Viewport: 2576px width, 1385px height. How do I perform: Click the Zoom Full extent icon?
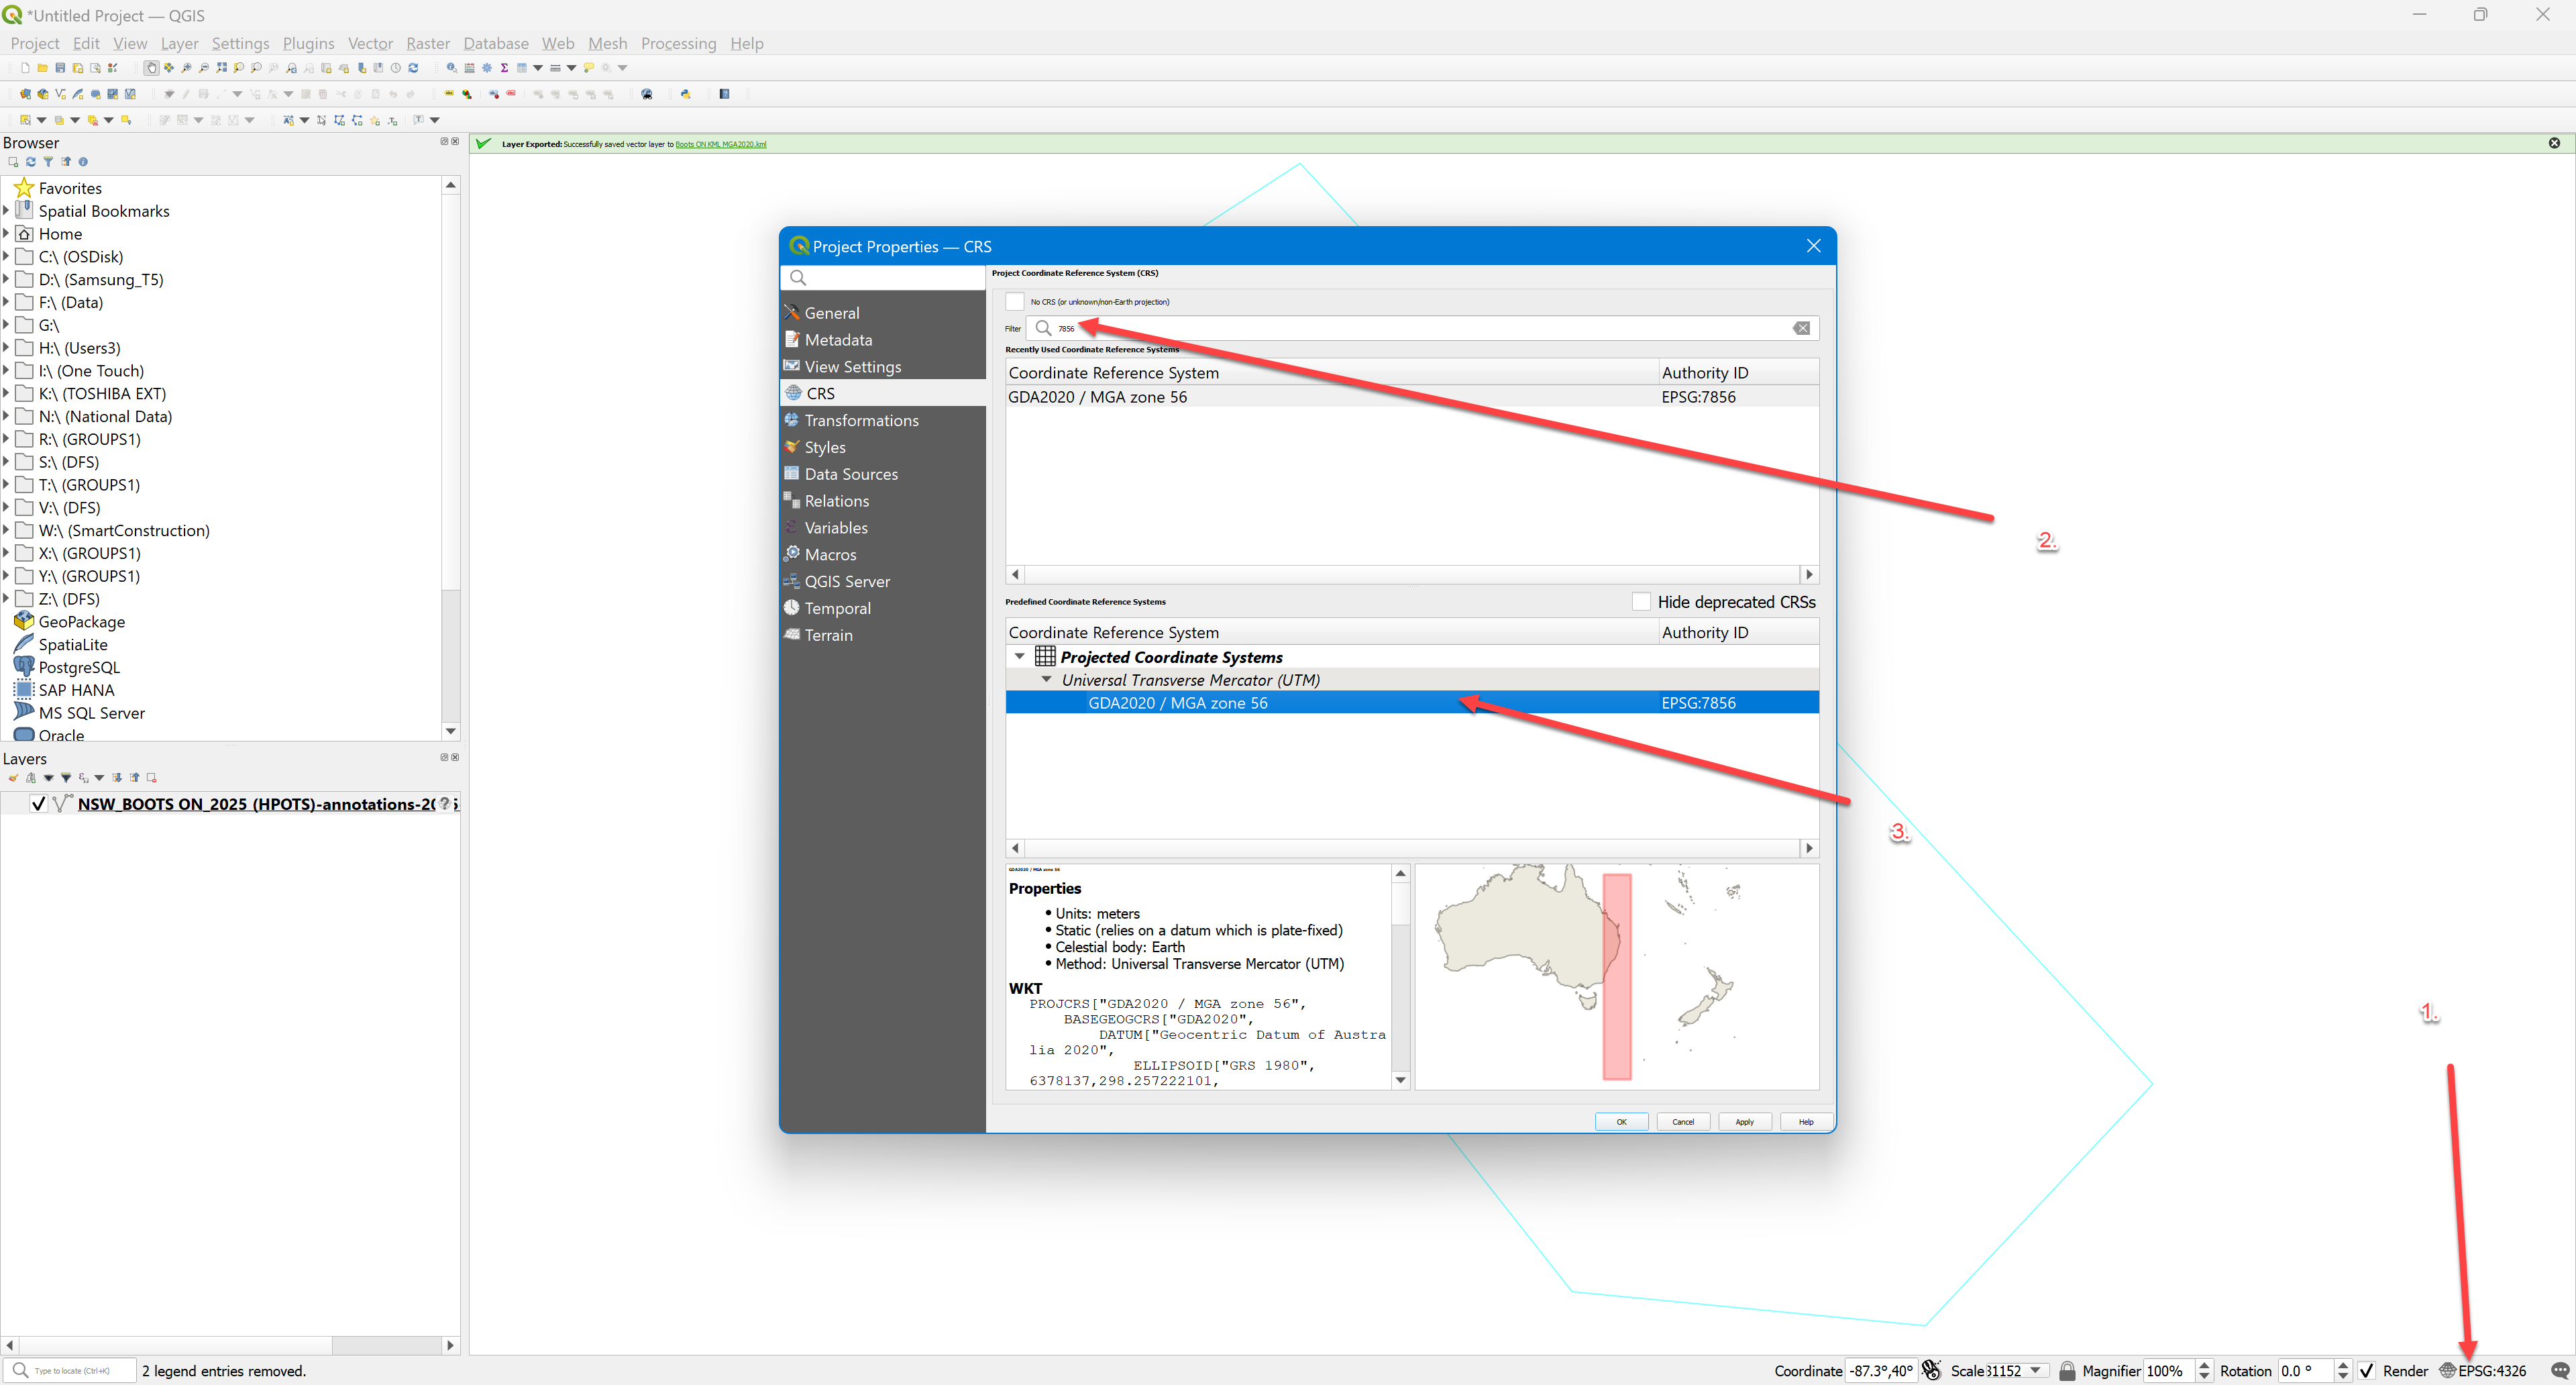(221, 68)
